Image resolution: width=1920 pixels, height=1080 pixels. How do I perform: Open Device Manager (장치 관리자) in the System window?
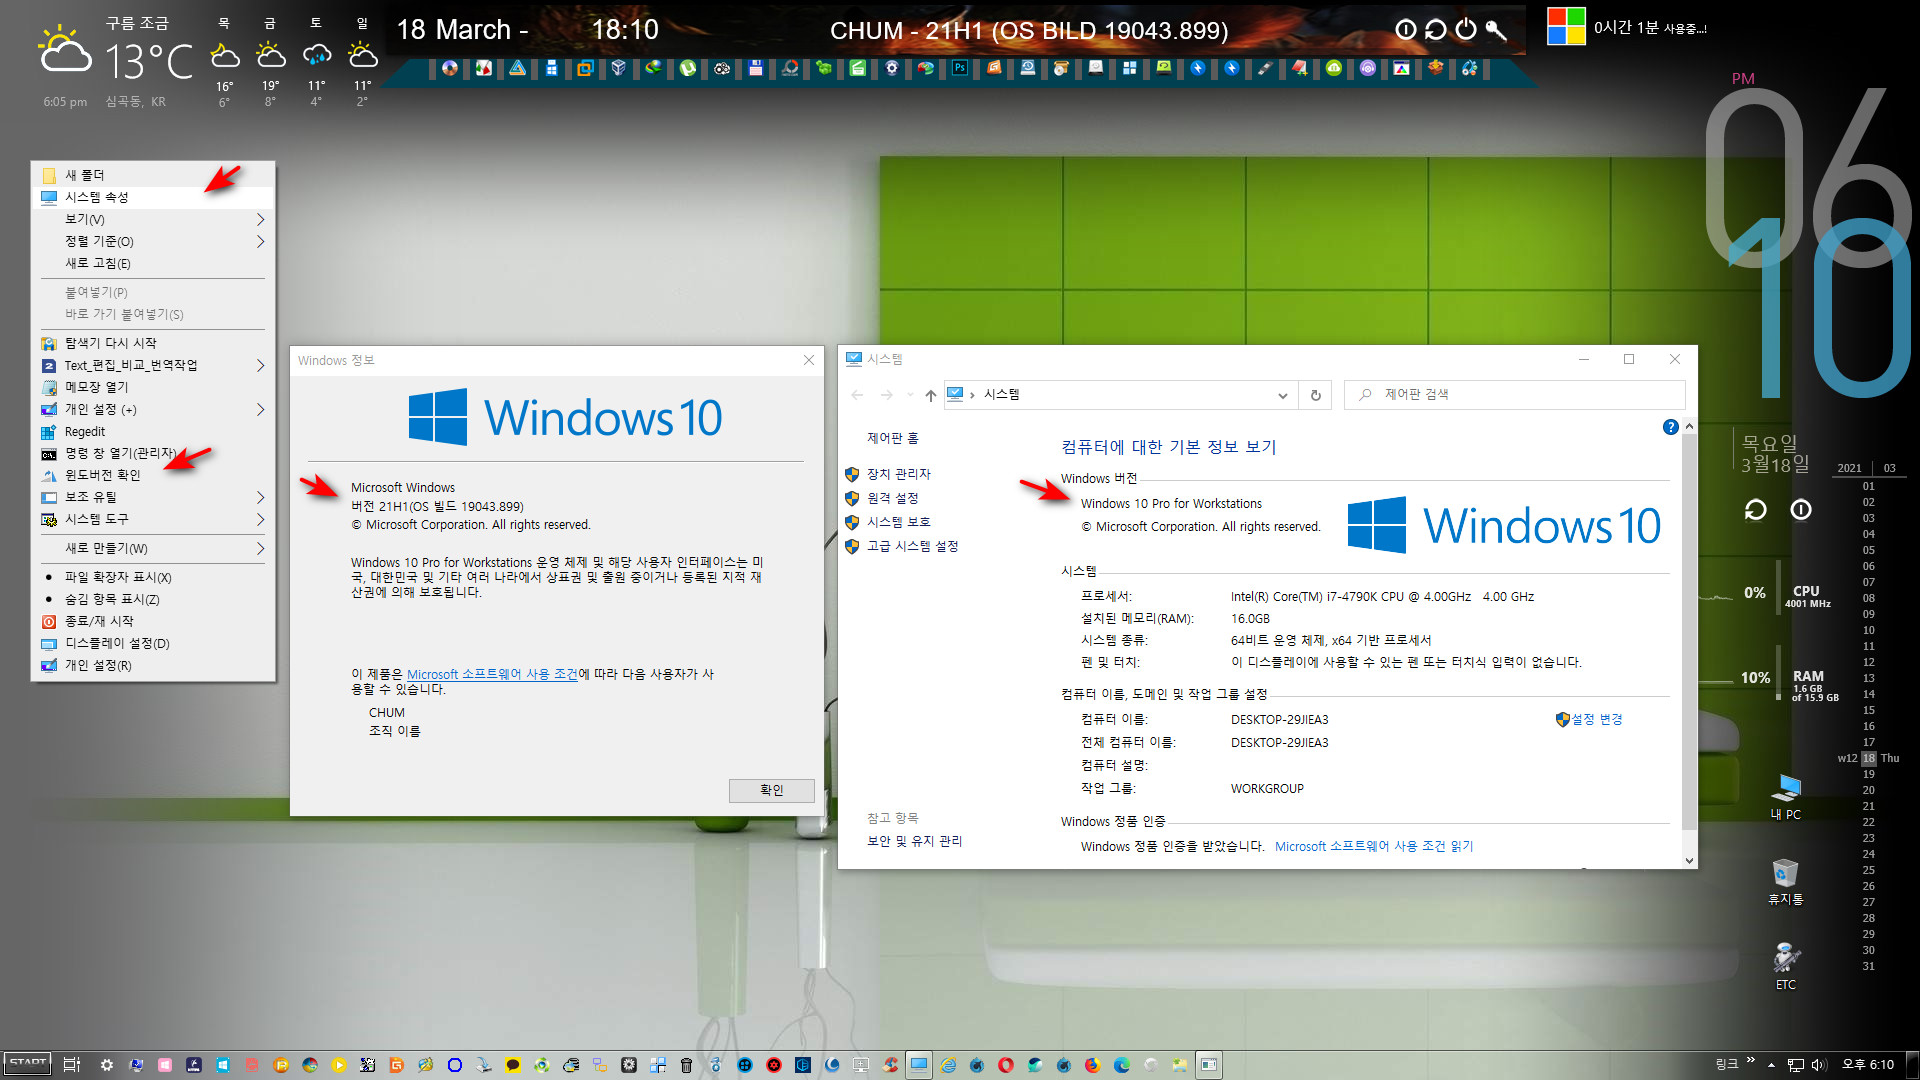(898, 474)
